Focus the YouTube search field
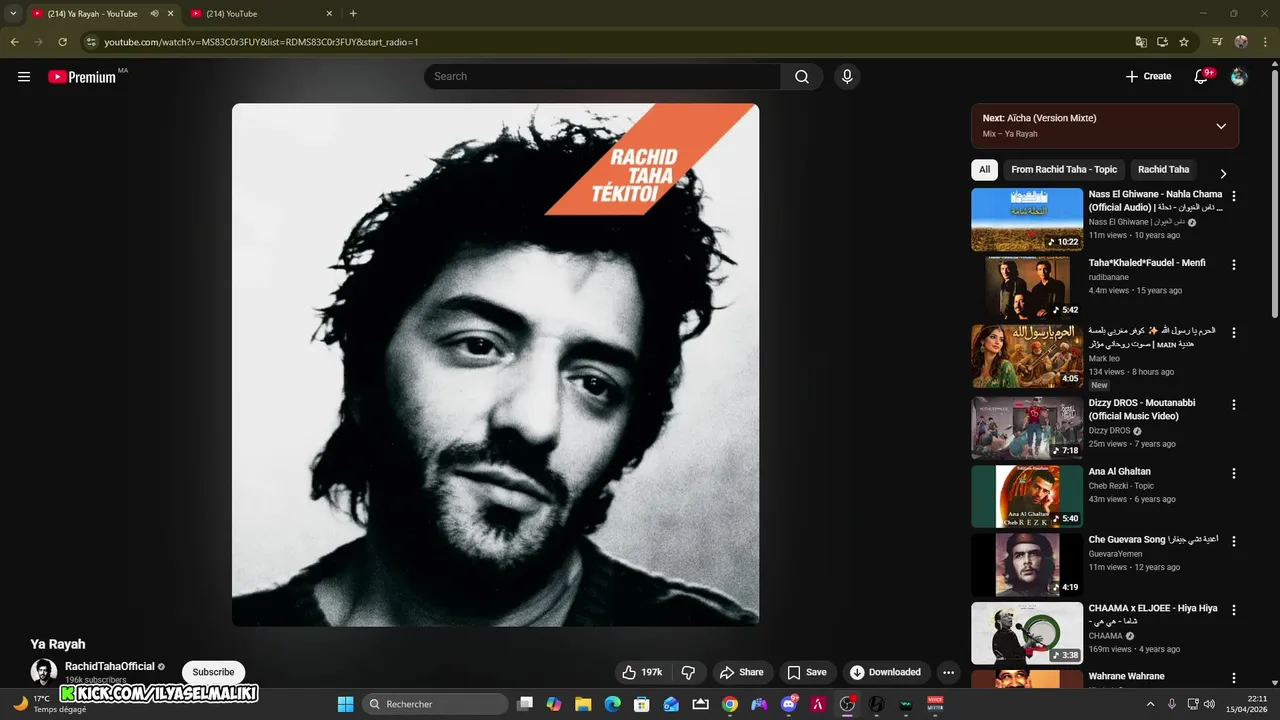The height and width of the screenshot is (720, 1280). click(x=603, y=76)
